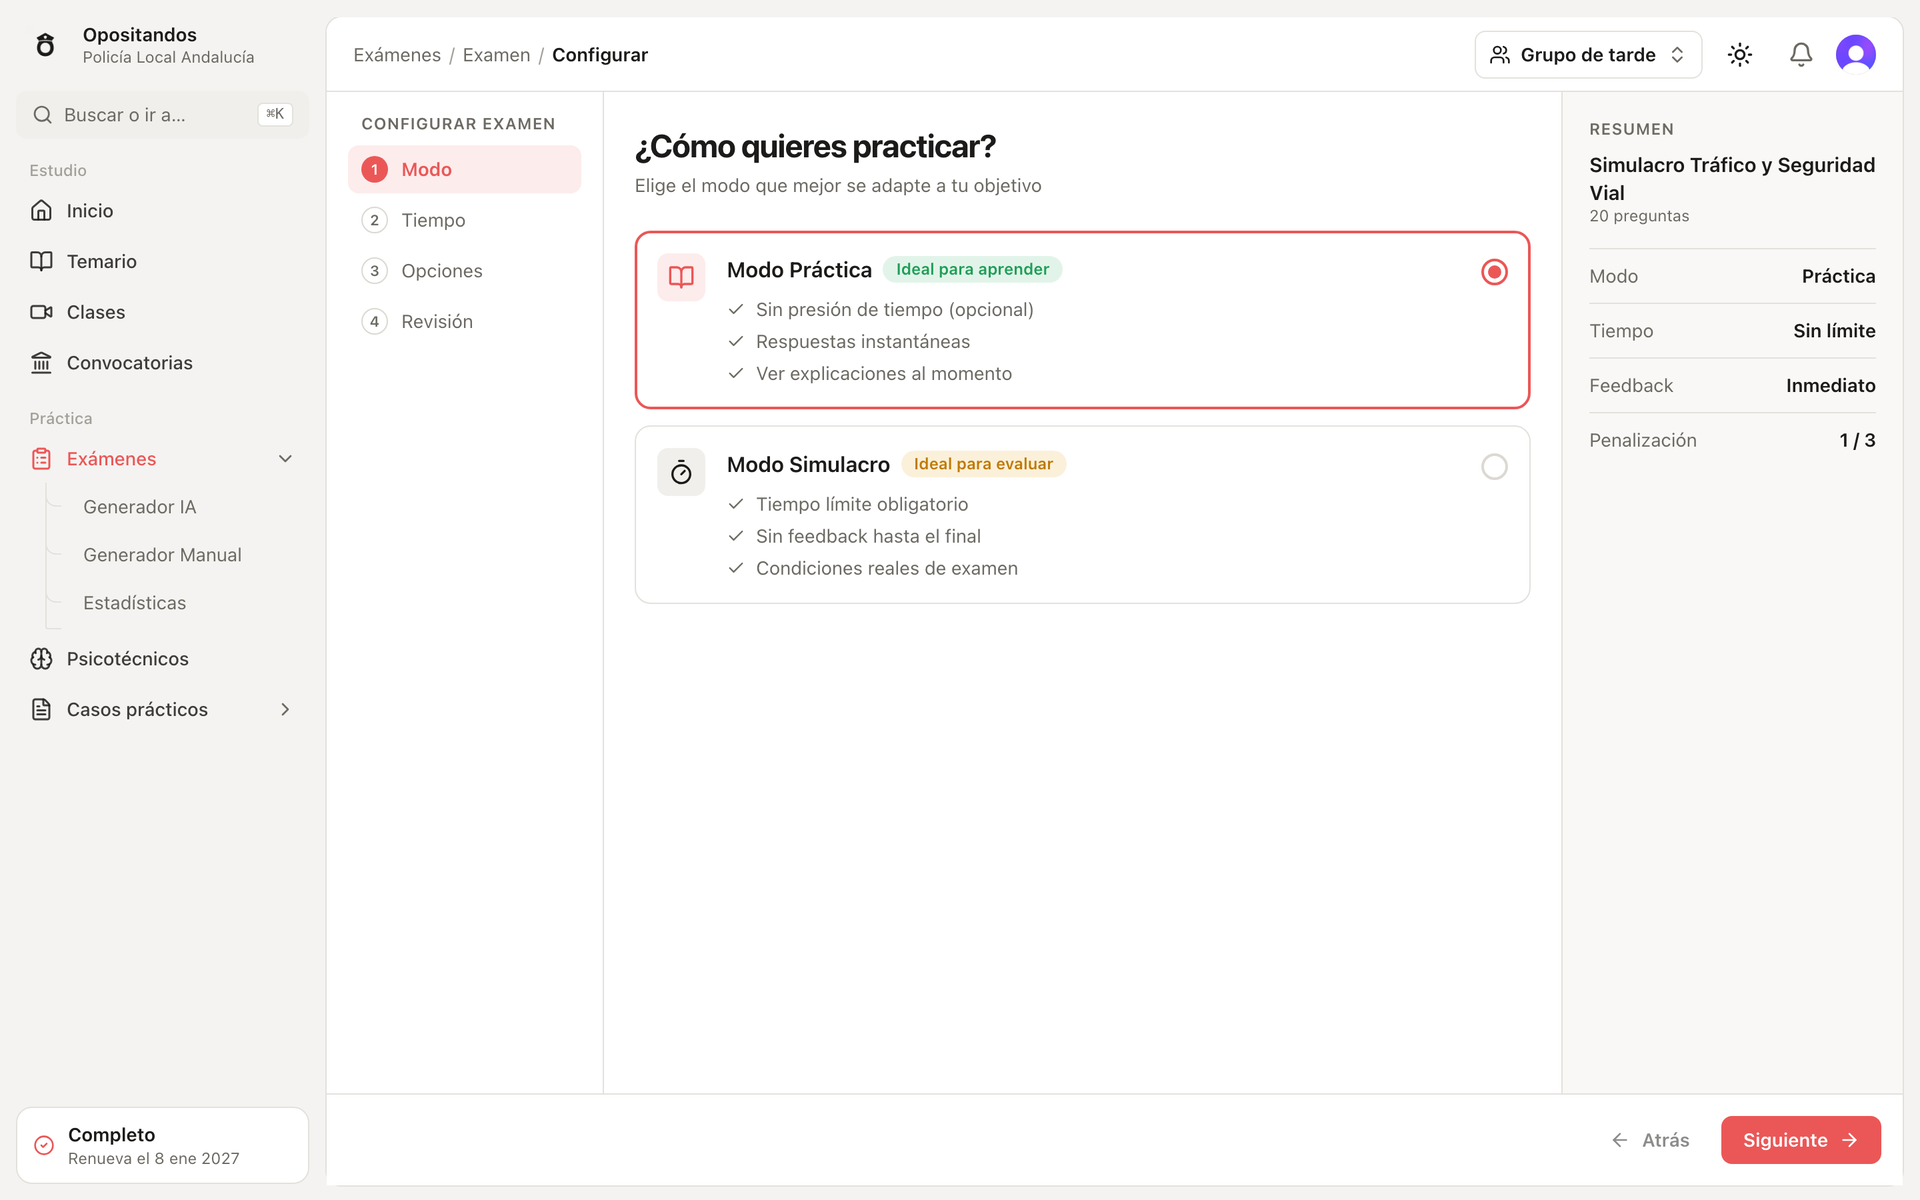Image resolution: width=1920 pixels, height=1200 pixels.
Task: Click the Clases video camera icon
Action: (x=41, y=312)
